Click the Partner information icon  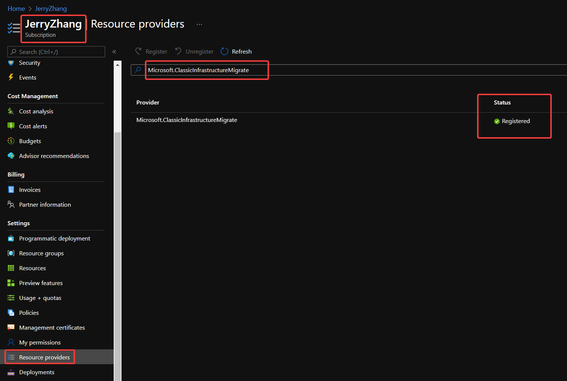[x=11, y=205]
